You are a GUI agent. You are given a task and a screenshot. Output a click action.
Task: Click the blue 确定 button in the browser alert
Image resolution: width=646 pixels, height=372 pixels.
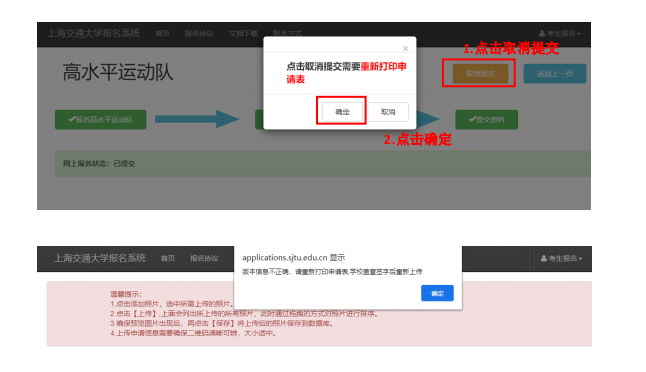click(437, 293)
